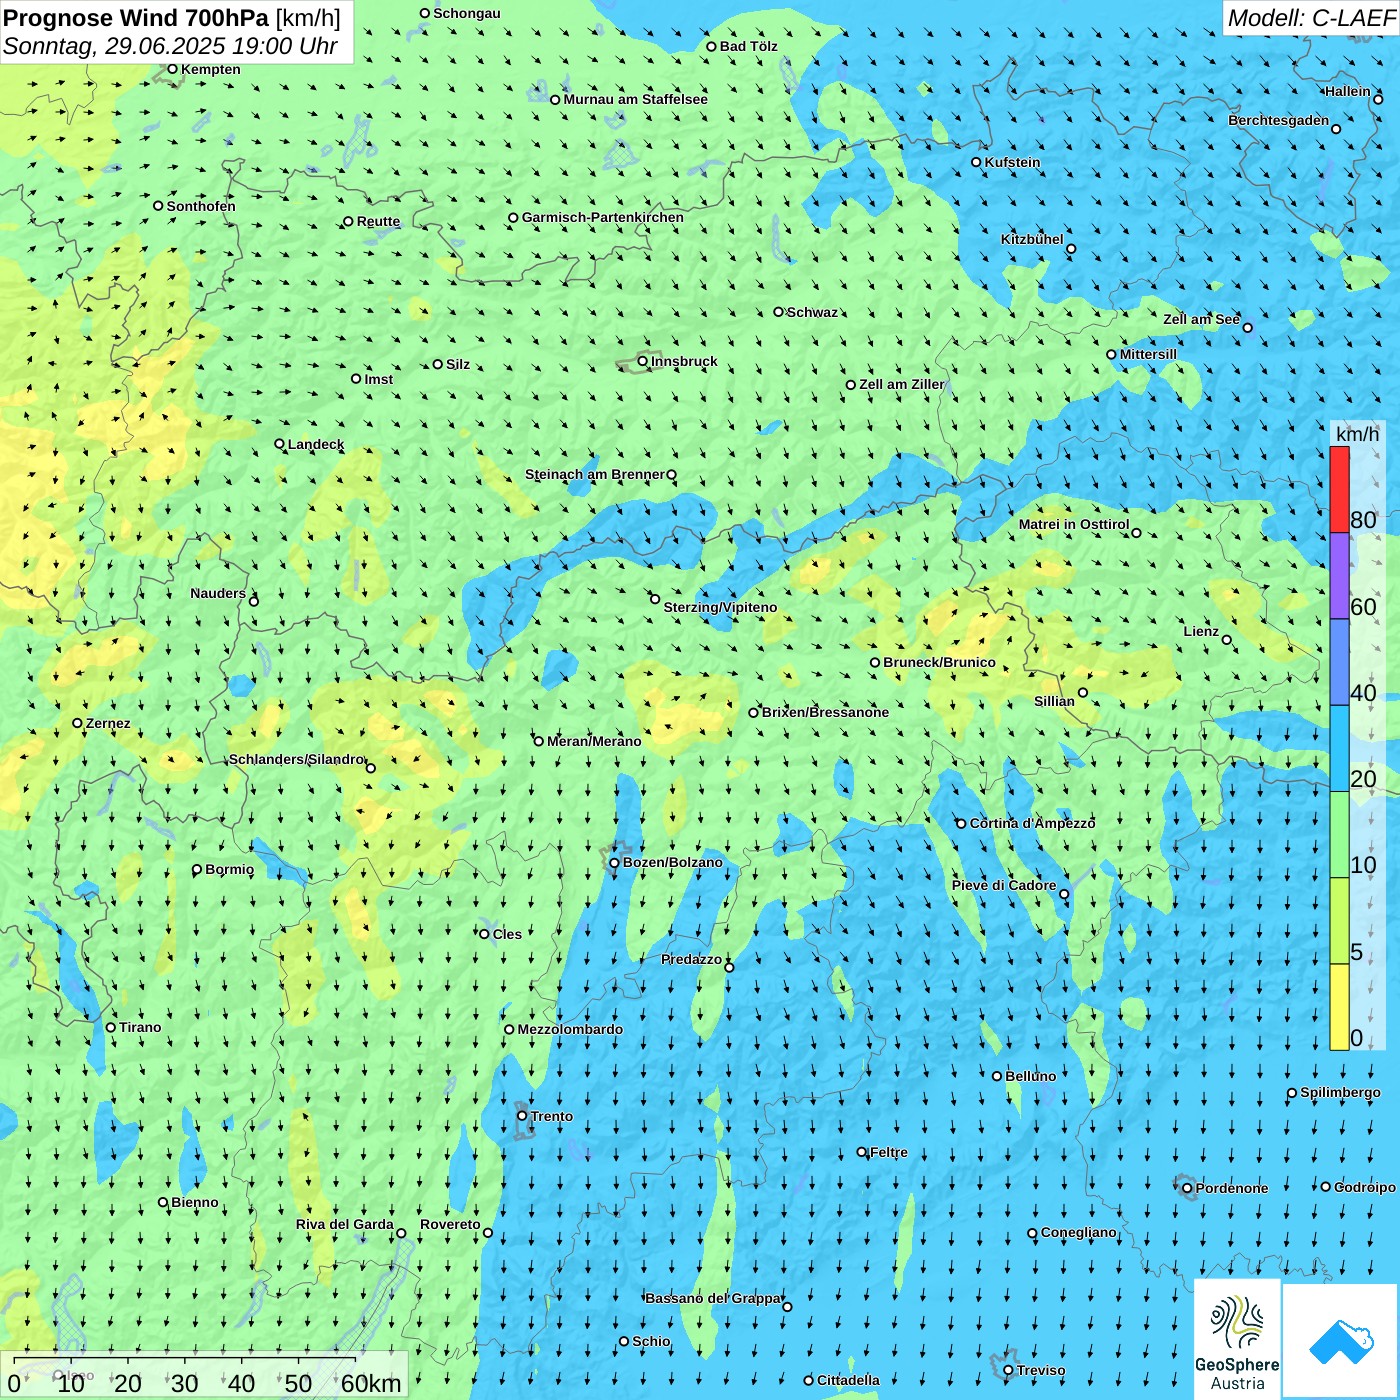Click the Berchtesgaden label
This screenshot has height=1400, width=1400.
click(1279, 120)
